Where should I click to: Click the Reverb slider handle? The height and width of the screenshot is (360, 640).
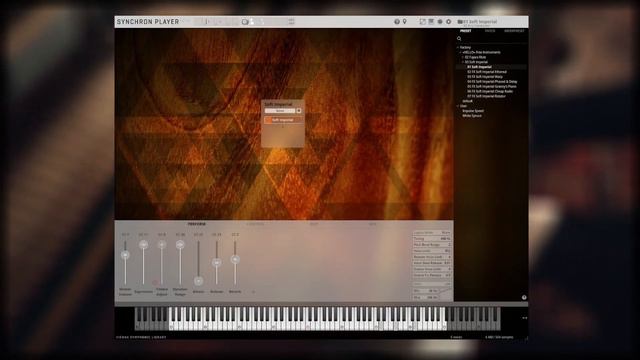[235, 259]
